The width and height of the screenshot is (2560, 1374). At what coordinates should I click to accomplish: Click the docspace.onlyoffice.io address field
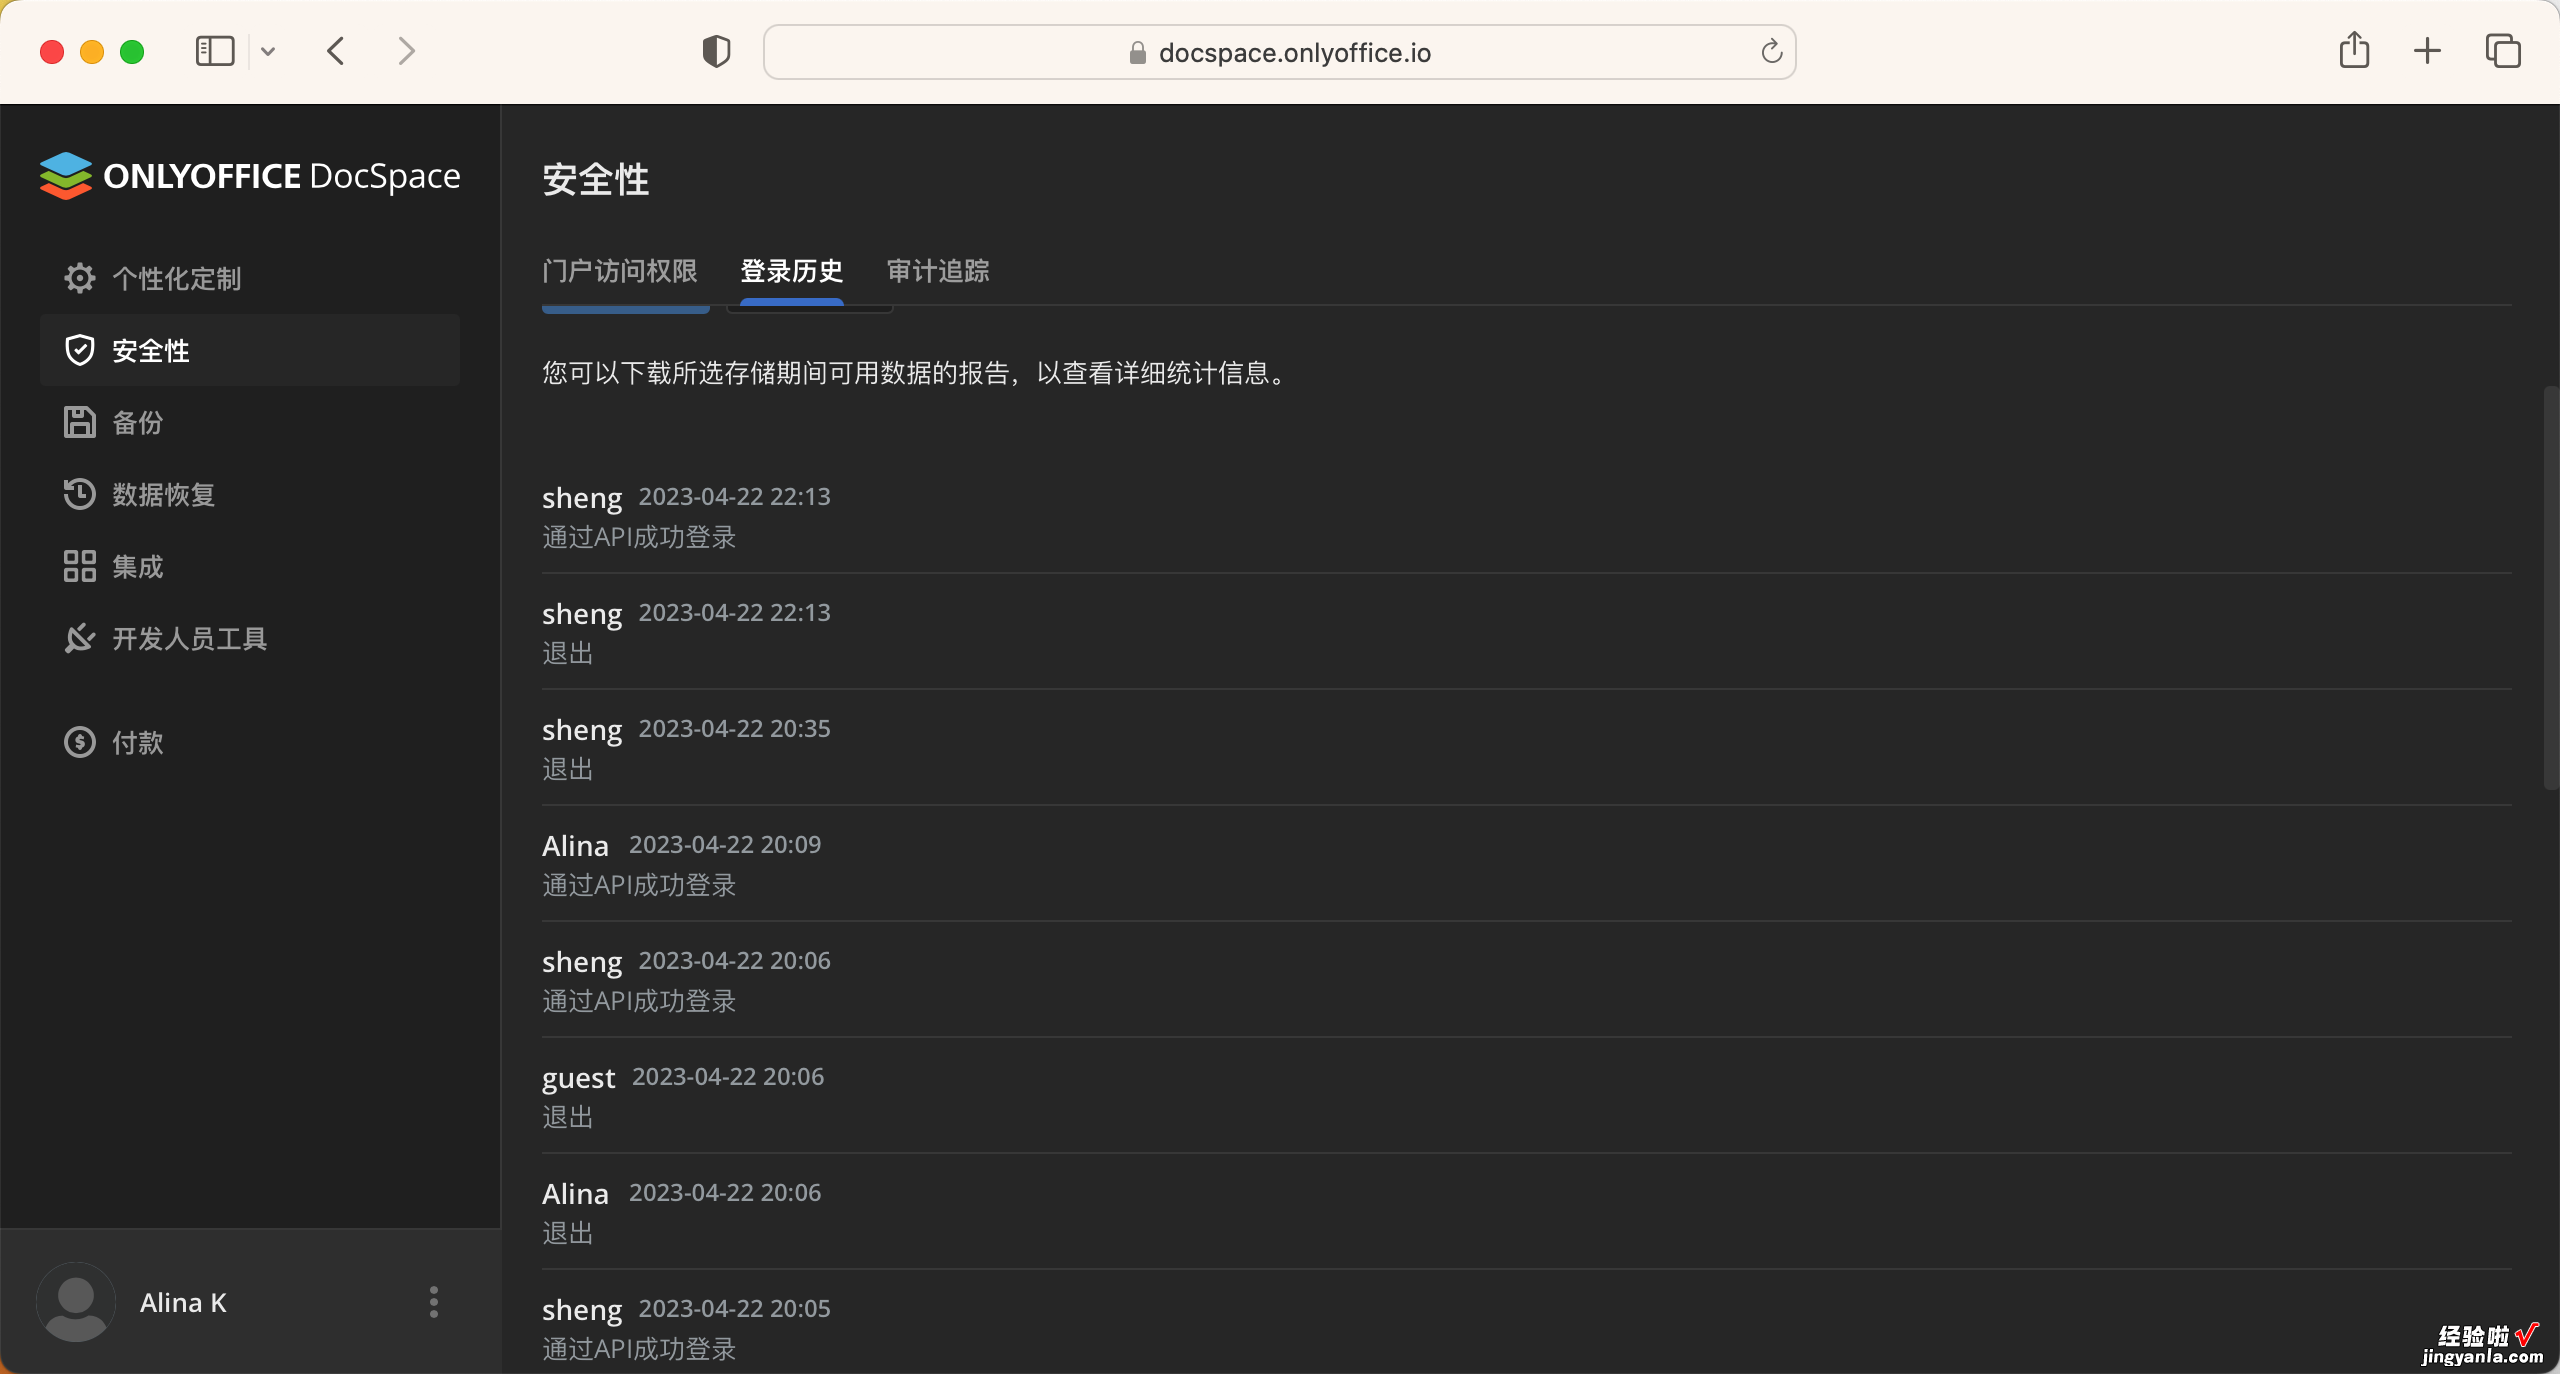(1279, 52)
